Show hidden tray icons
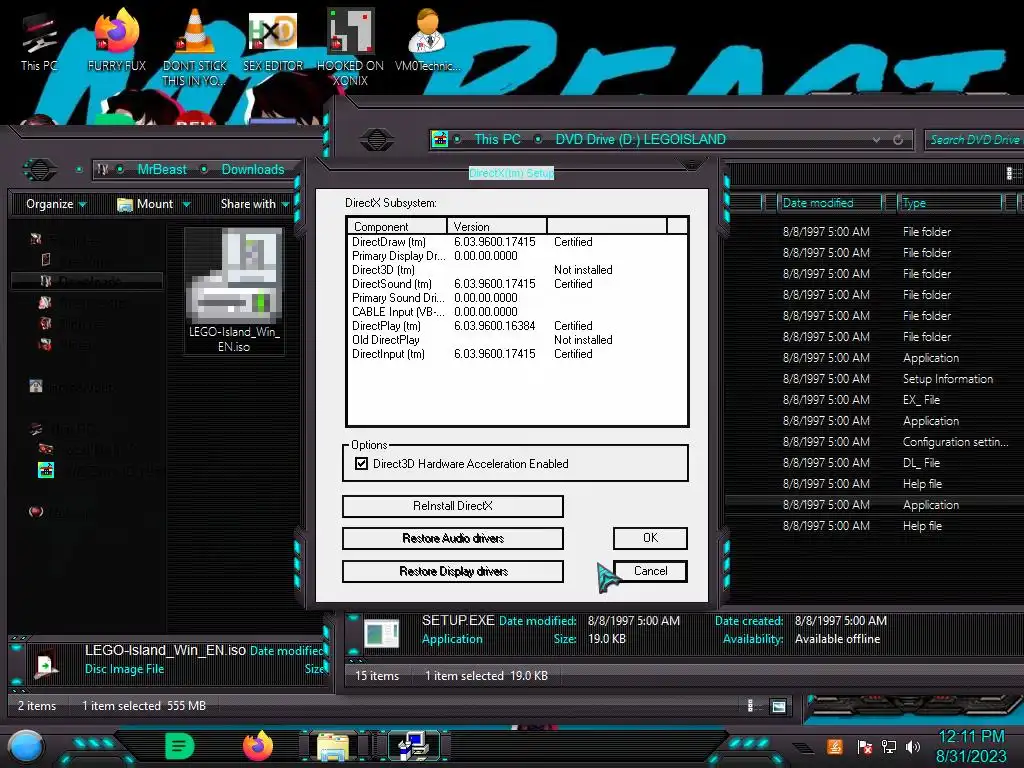This screenshot has height=768, width=1024. [803, 748]
